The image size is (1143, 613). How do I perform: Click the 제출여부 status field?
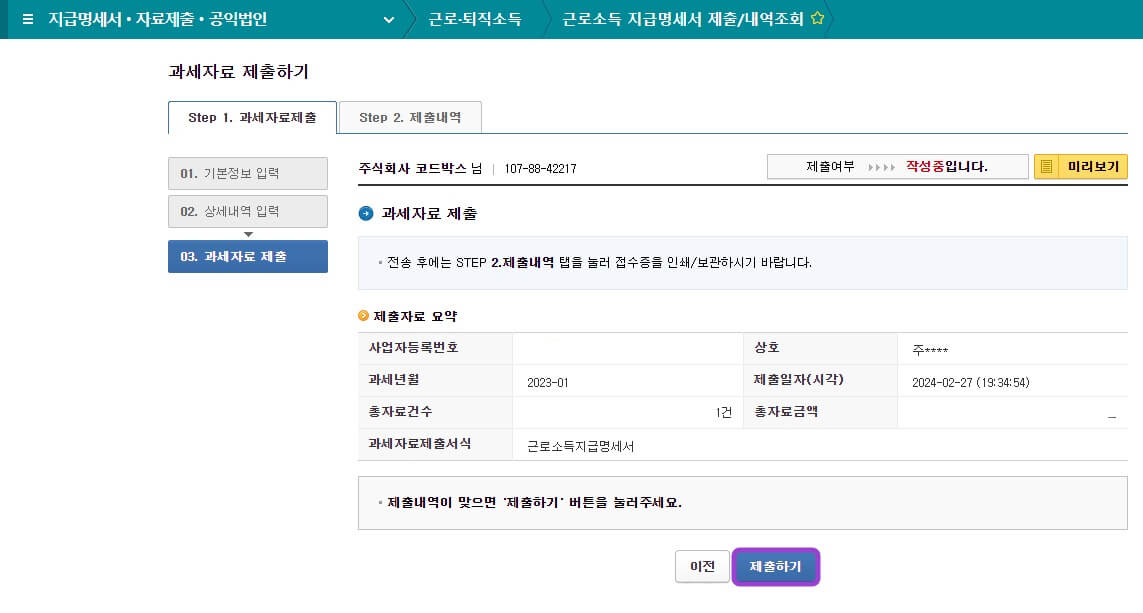(x=897, y=167)
